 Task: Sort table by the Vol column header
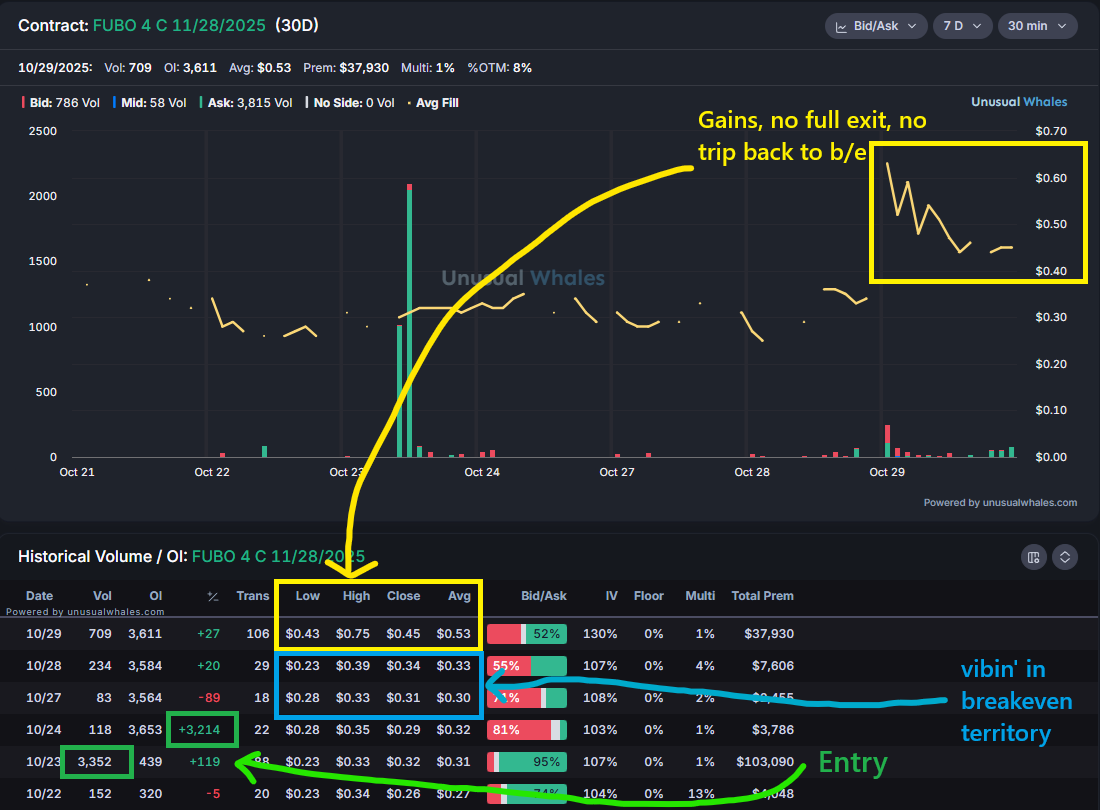(x=102, y=595)
